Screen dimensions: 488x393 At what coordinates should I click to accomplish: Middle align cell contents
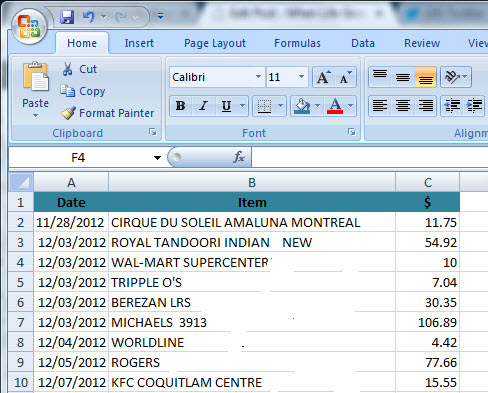click(403, 77)
